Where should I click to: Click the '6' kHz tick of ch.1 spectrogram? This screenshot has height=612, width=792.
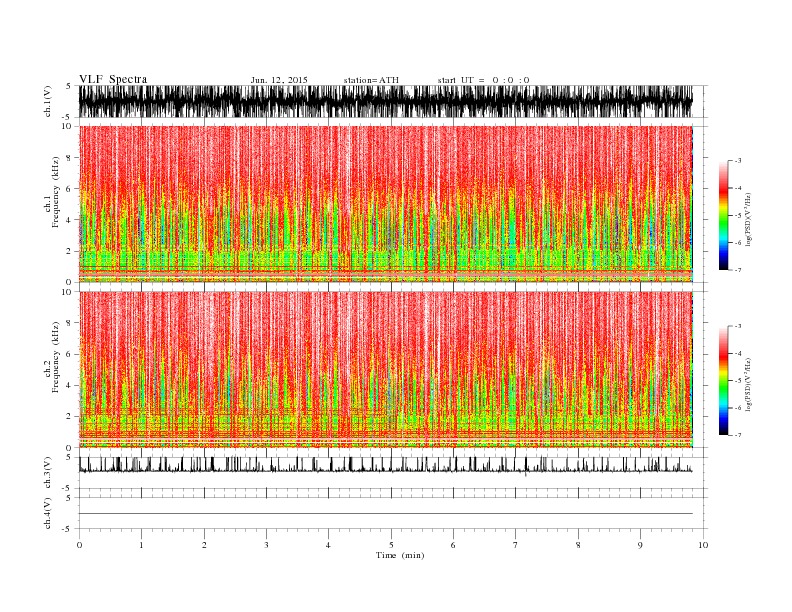click(x=69, y=189)
